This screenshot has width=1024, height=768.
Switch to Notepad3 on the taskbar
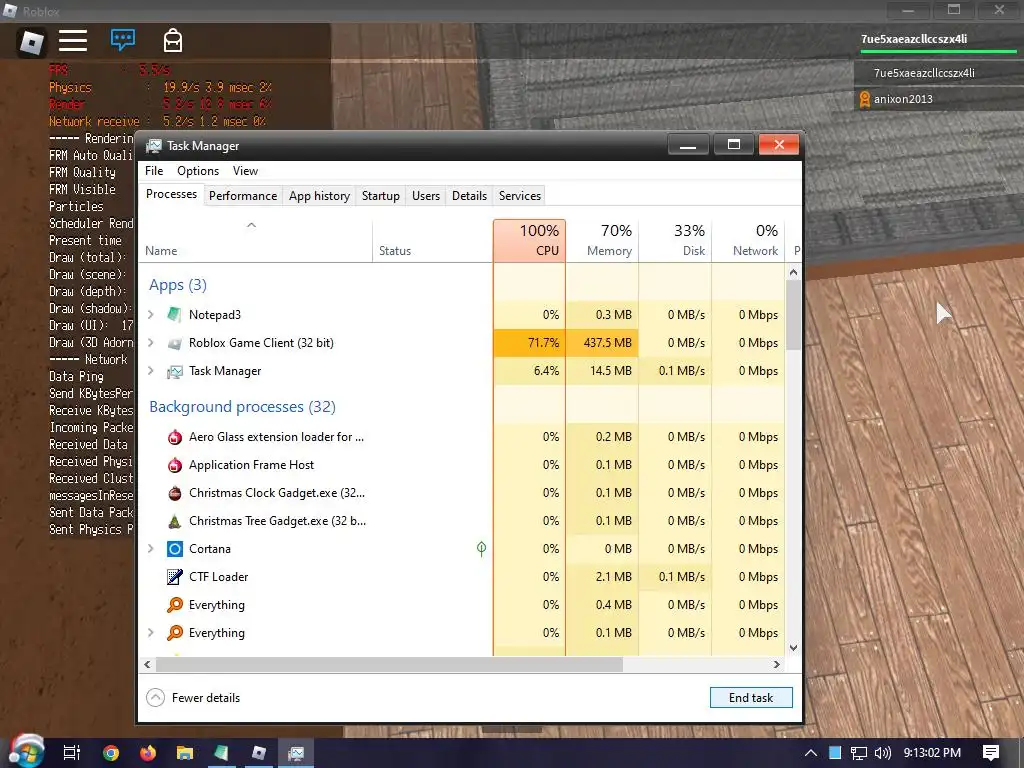click(221, 753)
